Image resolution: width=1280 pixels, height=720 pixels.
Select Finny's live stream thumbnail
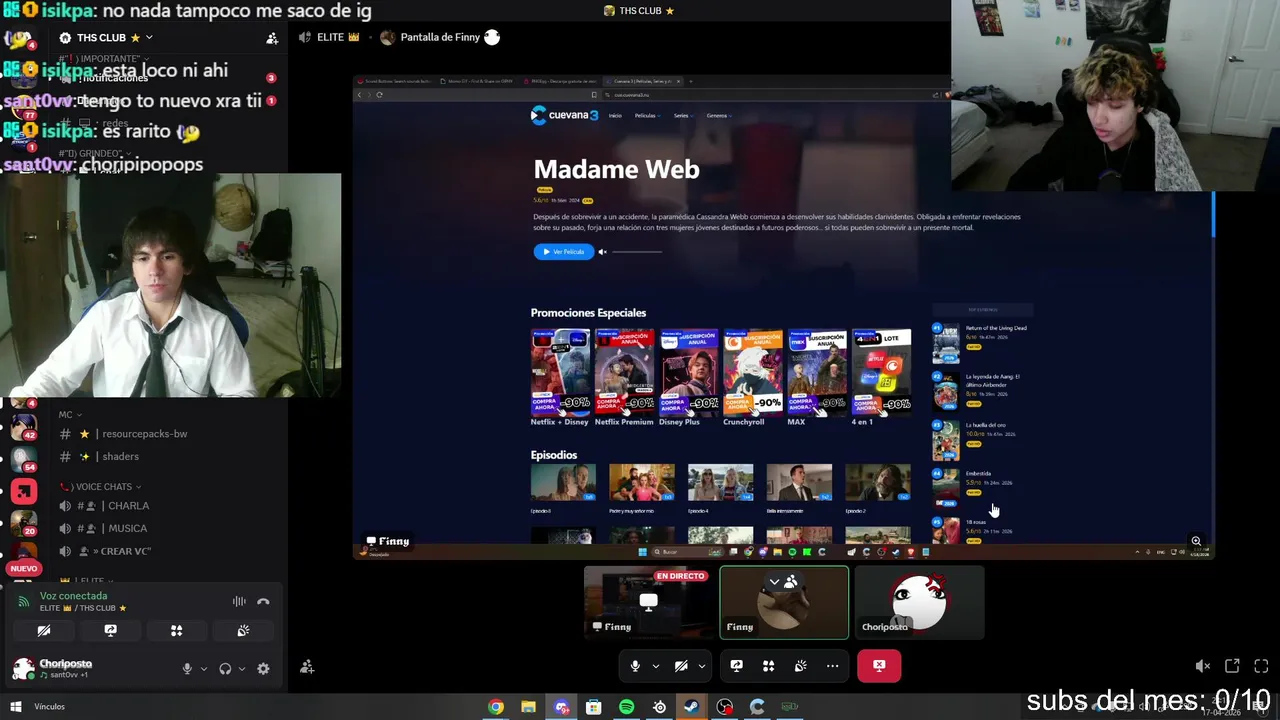(x=649, y=602)
